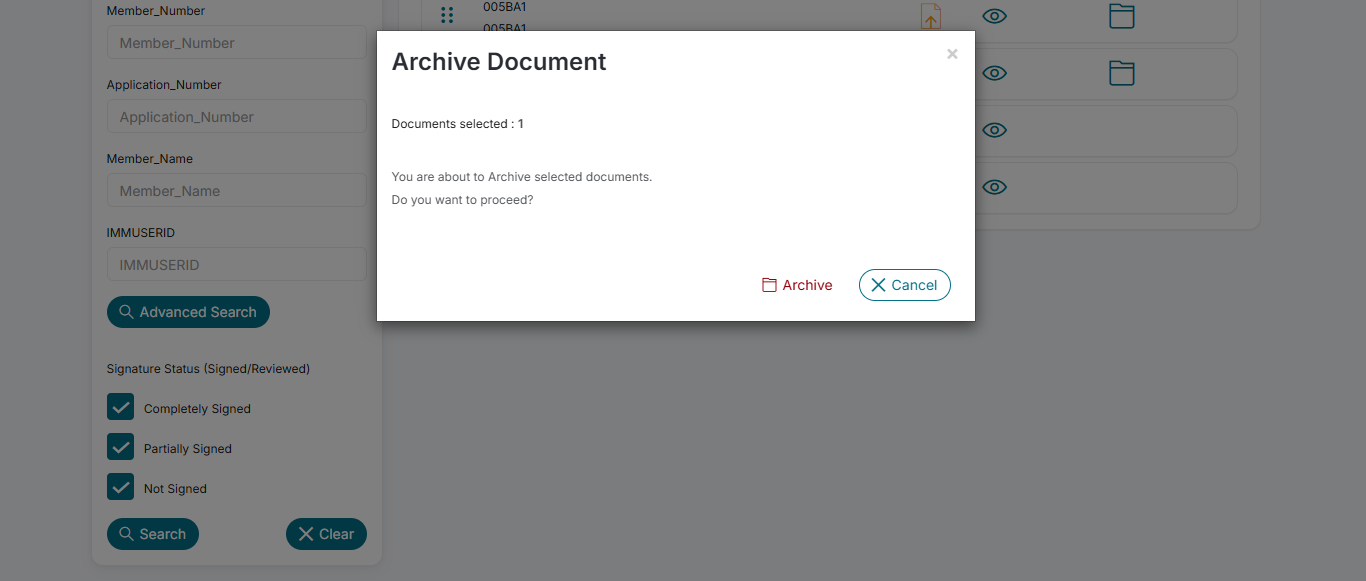
Task: Toggle the Partially Signed checkbox
Action: tap(120, 447)
